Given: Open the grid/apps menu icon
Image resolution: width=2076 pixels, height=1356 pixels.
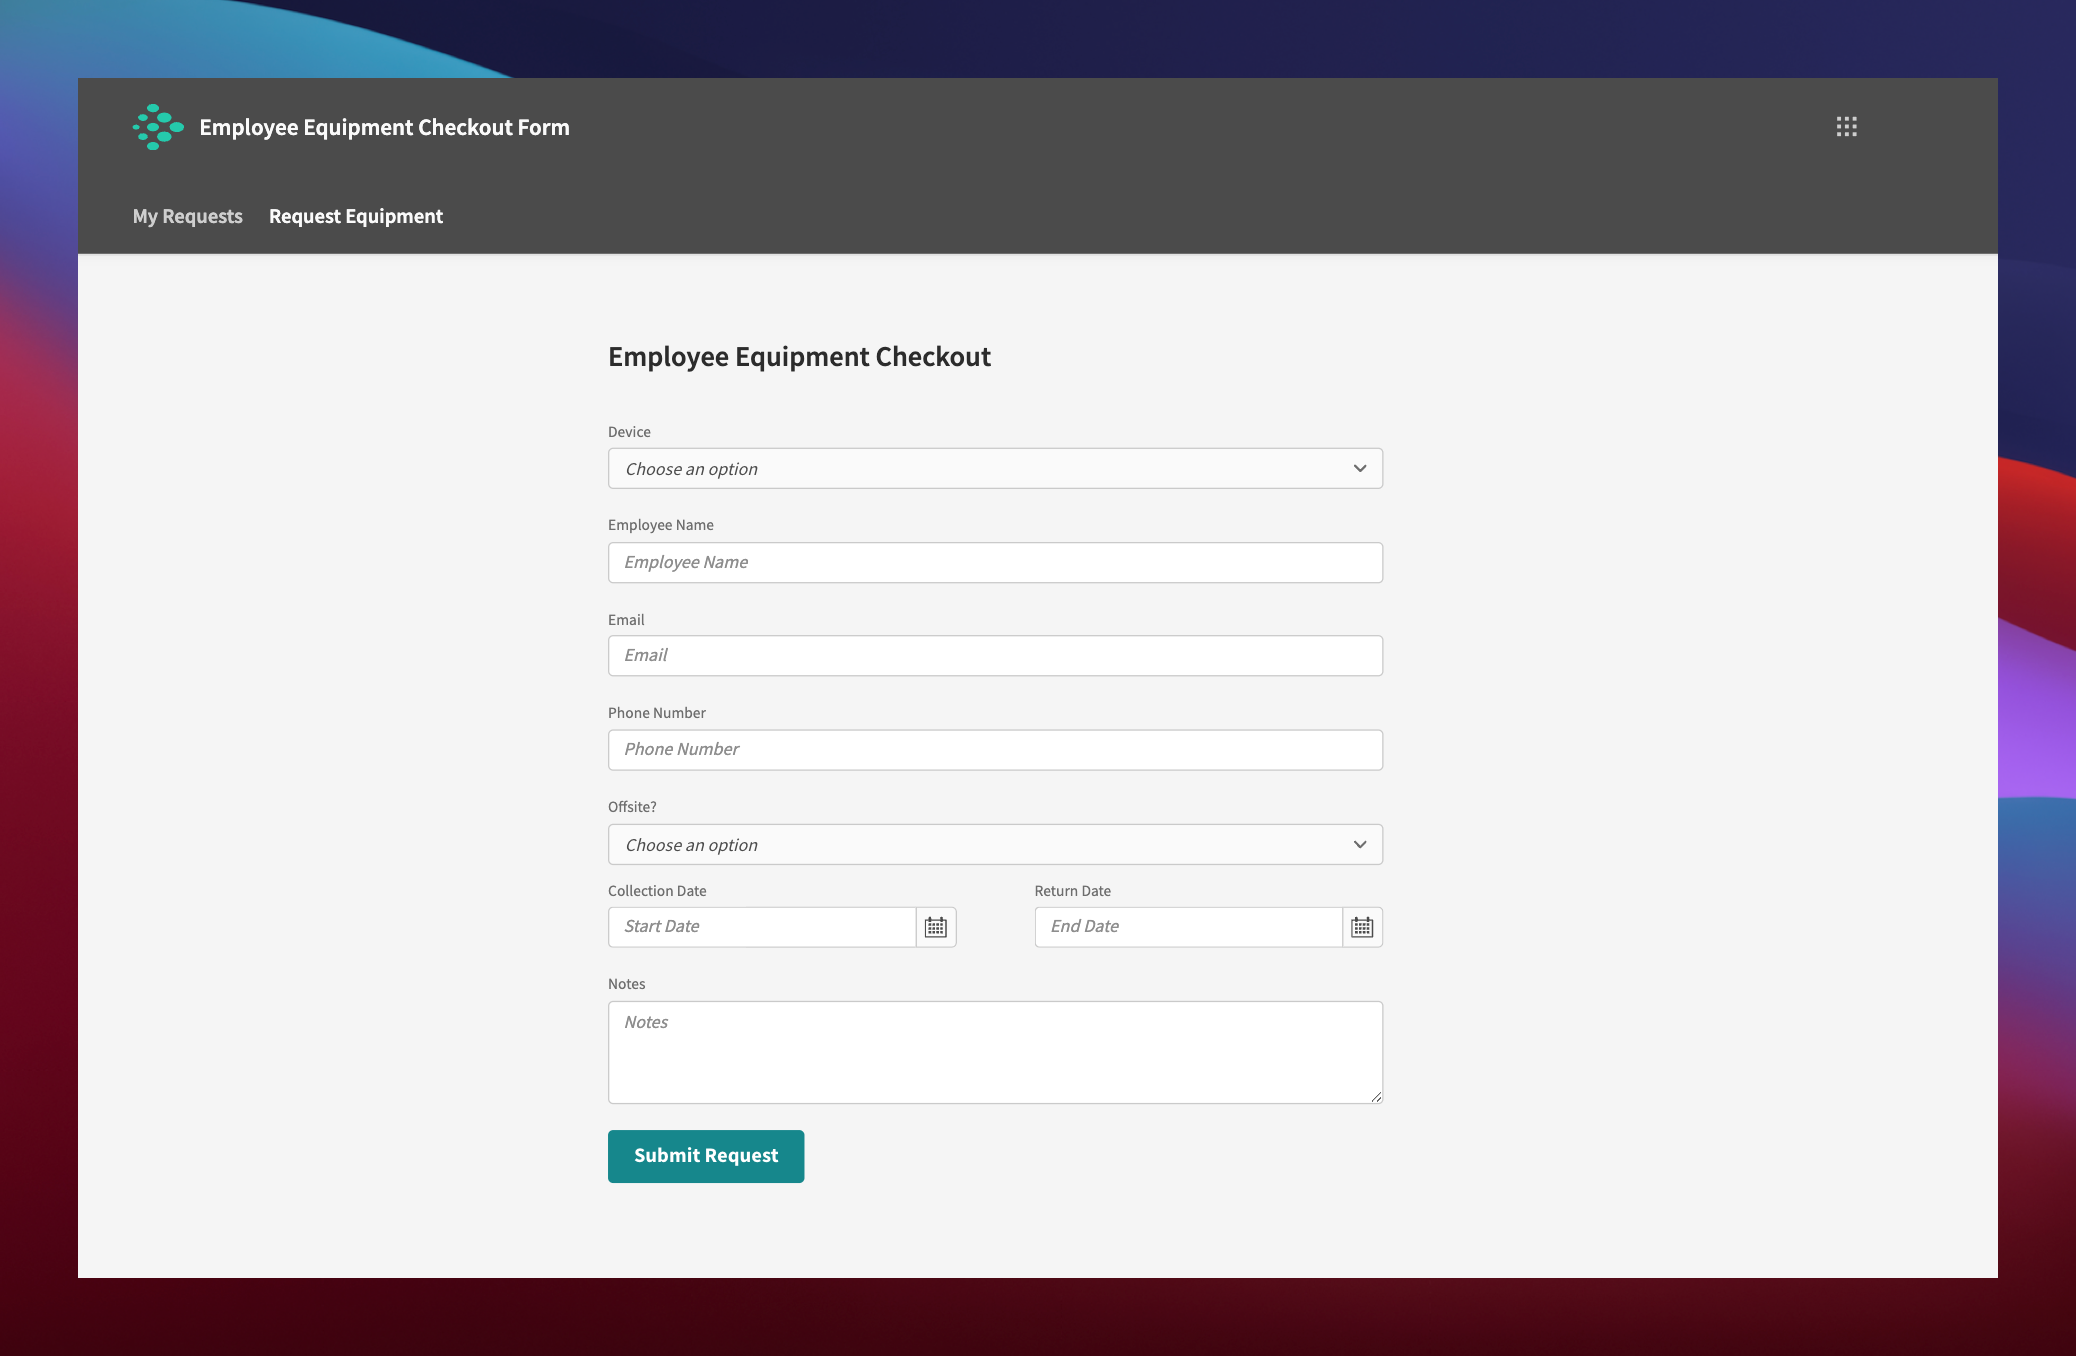Looking at the screenshot, I should [1846, 126].
